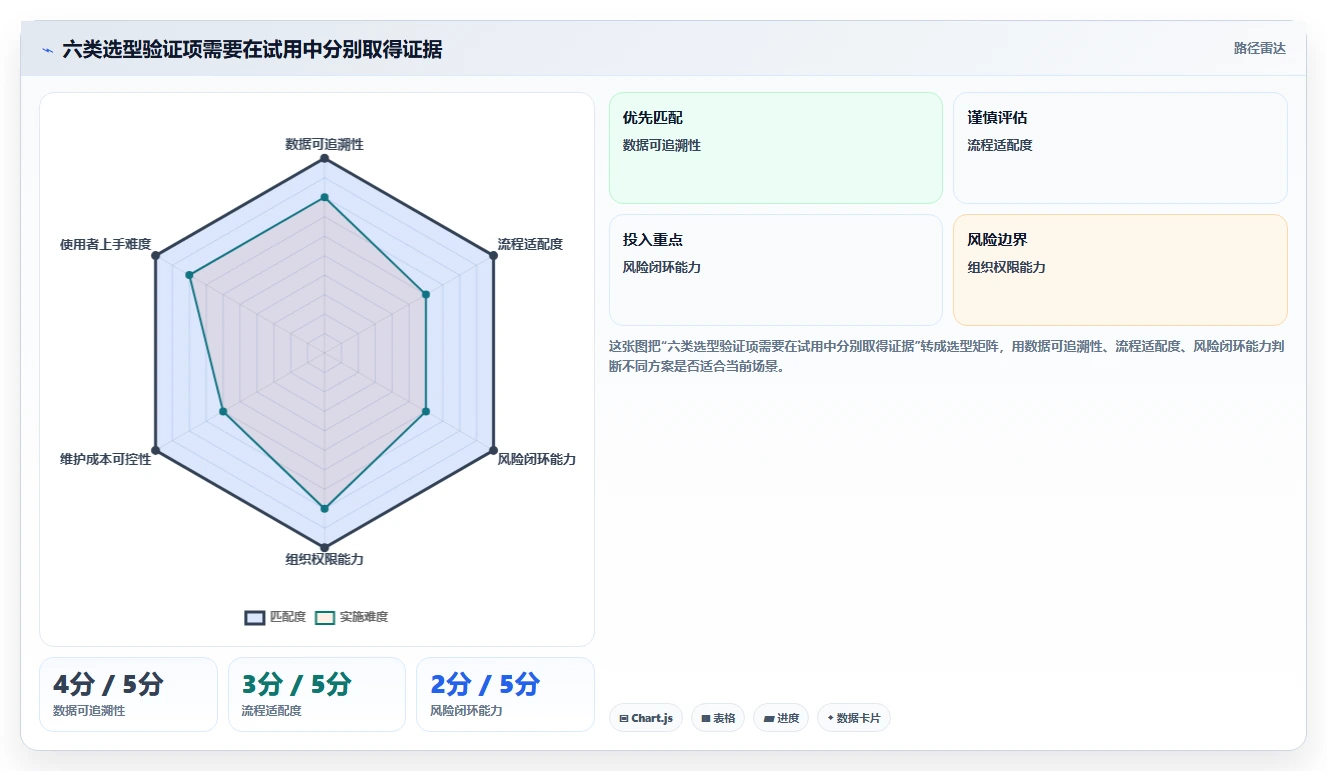Click the description paragraph starting 这张图把
The height and width of the screenshot is (771, 1327).
947,356
